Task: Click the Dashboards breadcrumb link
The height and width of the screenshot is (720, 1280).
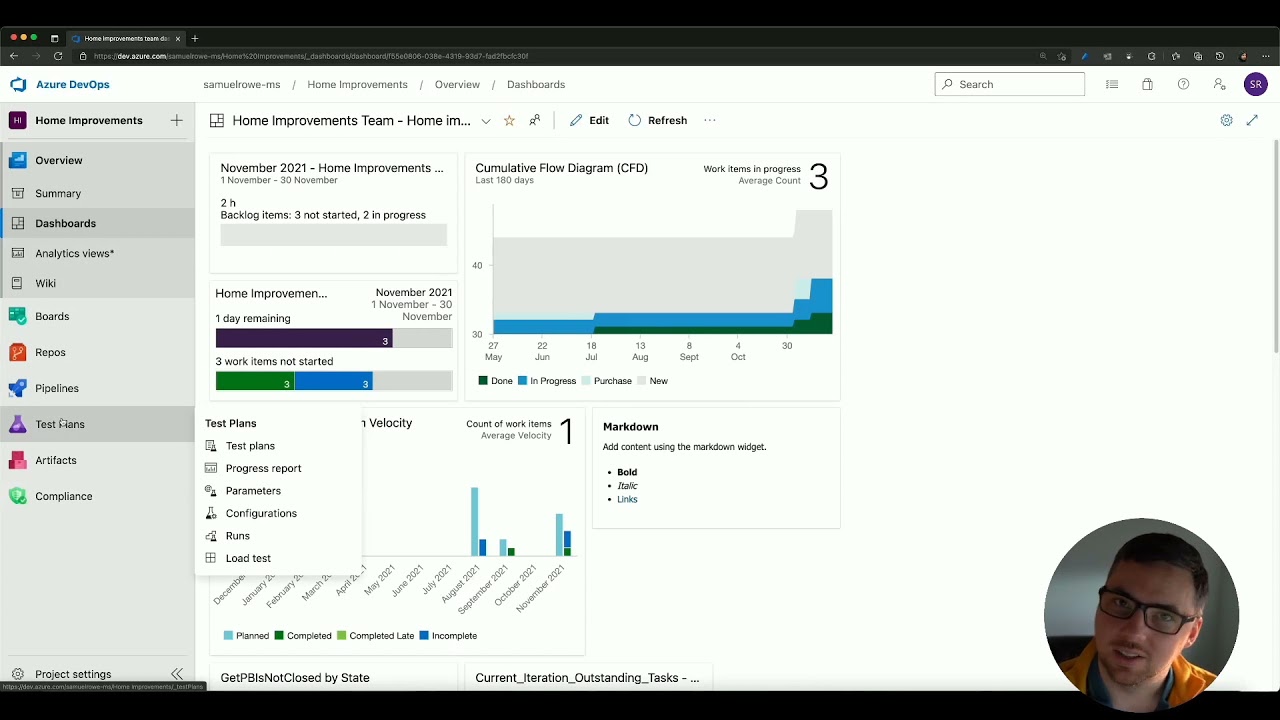Action: pyautogui.click(x=536, y=84)
